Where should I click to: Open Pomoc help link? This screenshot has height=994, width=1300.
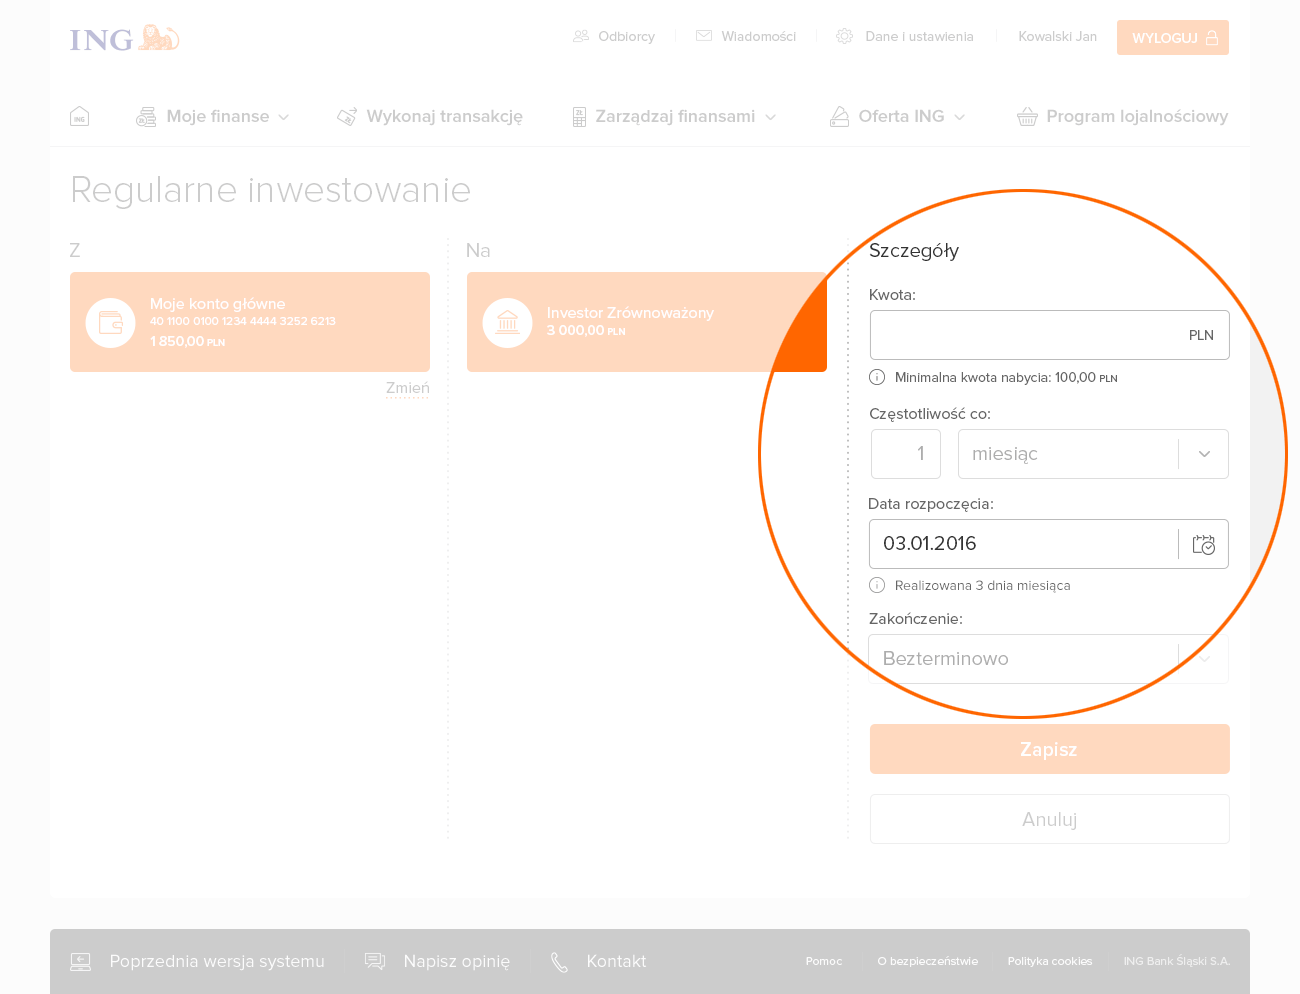tap(824, 961)
